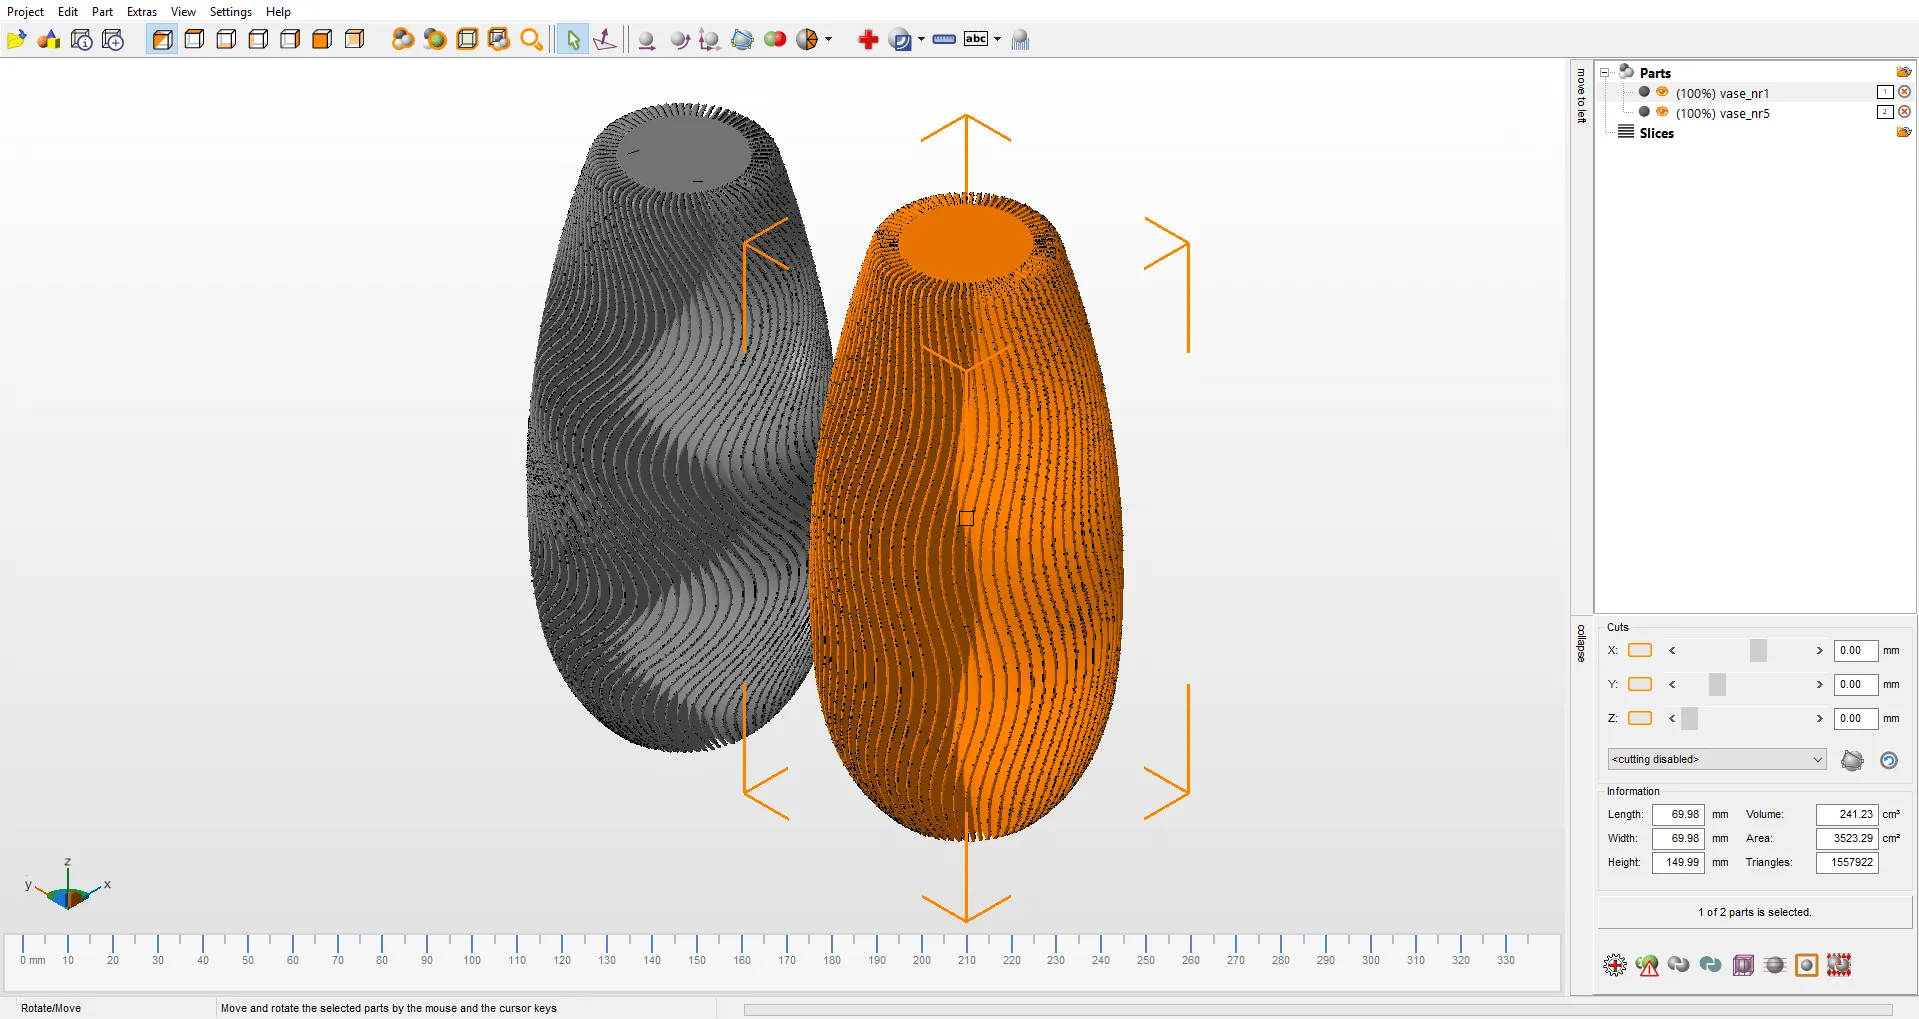Viewport: 1919px width, 1019px height.
Task: Toggle the X cut plane button
Action: pyautogui.click(x=1639, y=651)
